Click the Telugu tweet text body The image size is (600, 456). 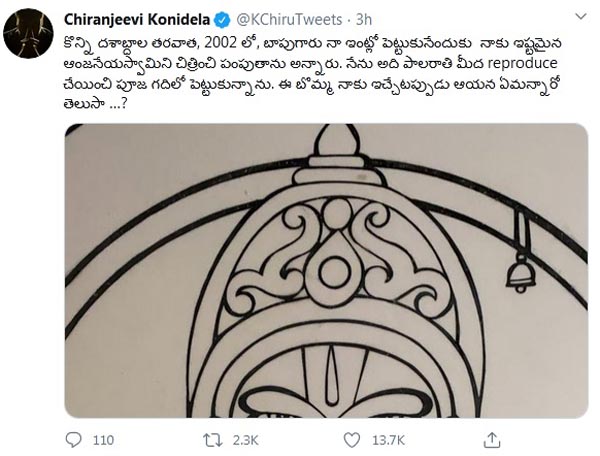tap(312, 73)
